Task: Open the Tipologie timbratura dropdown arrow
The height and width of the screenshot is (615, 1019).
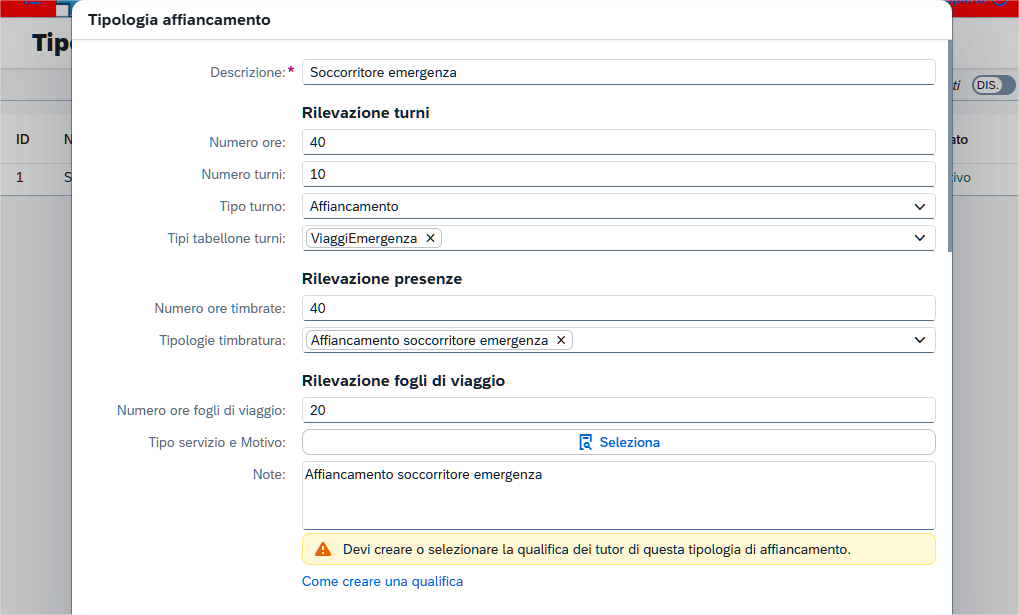Action: [919, 340]
